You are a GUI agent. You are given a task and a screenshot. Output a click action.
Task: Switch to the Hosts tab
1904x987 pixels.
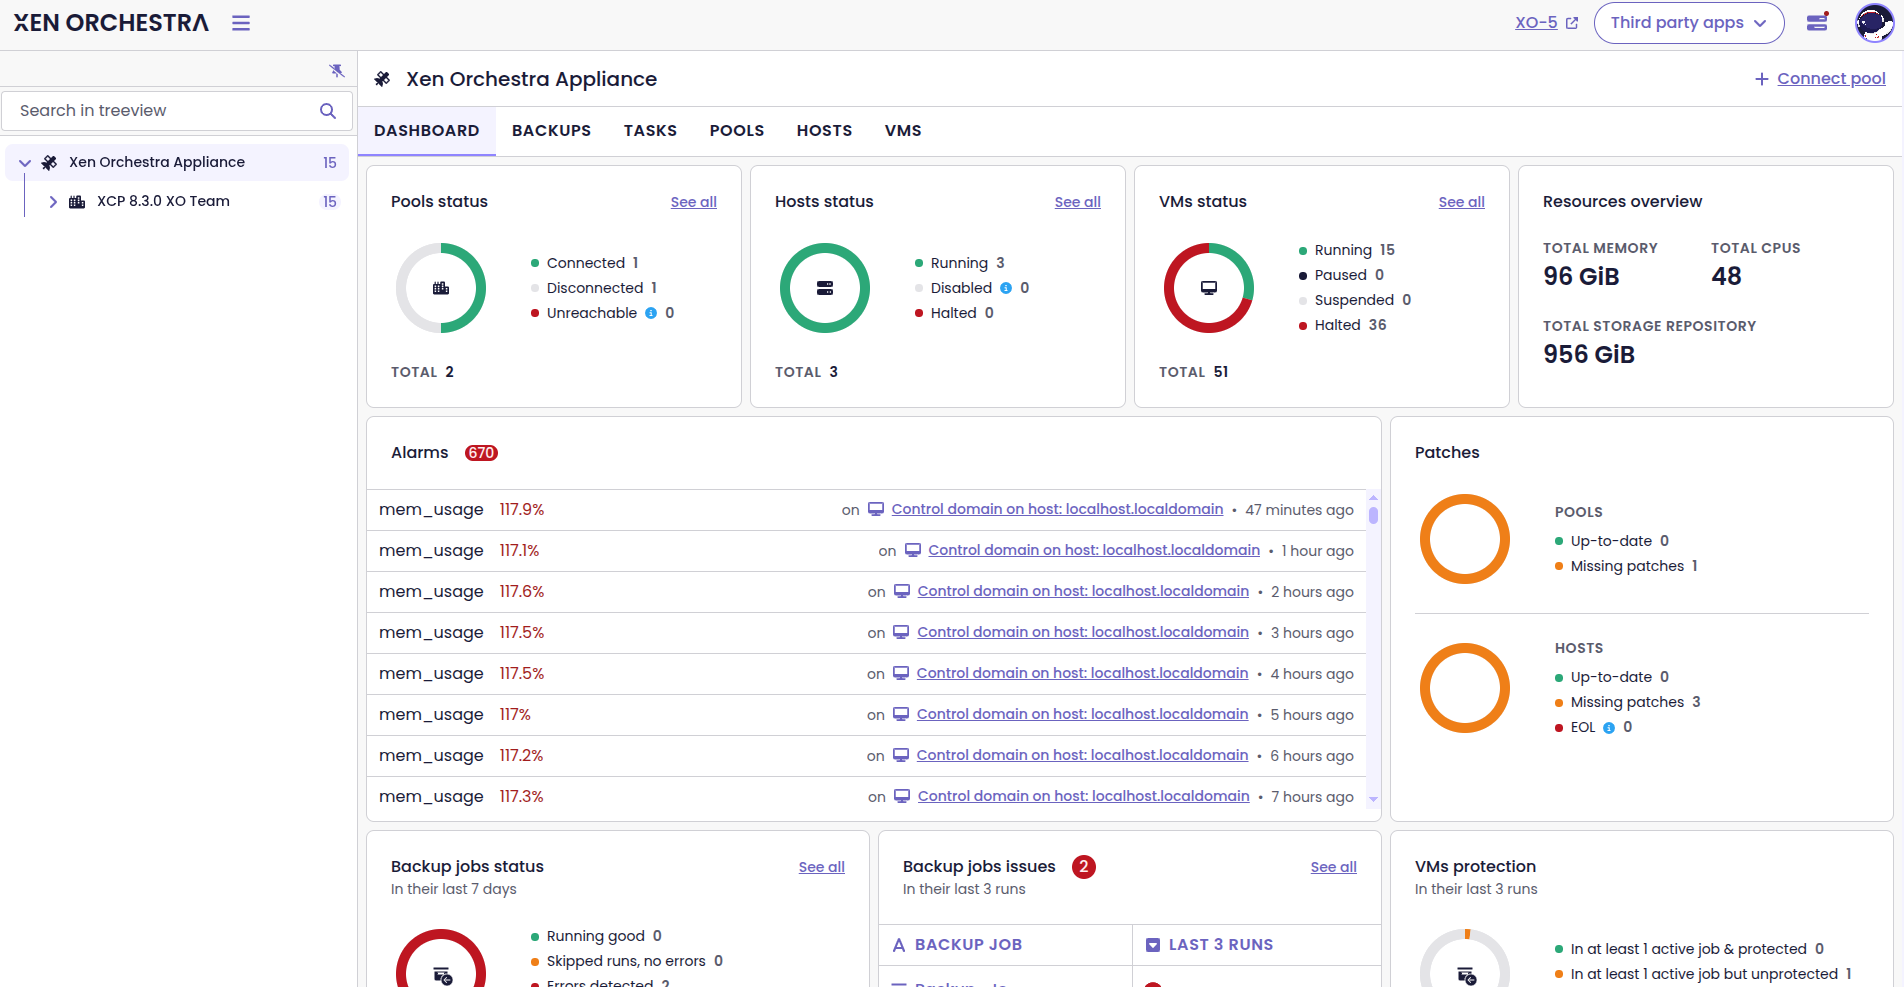pyautogui.click(x=824, y=131)
